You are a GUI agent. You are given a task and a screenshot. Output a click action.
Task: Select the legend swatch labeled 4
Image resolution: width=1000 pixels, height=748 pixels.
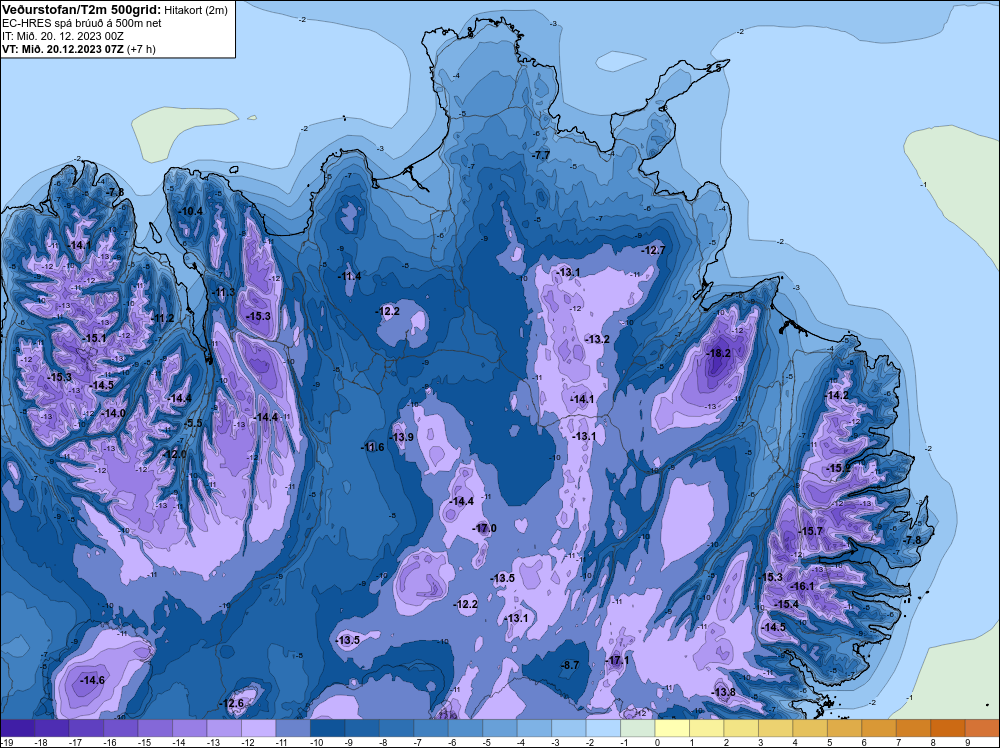(810, 728)
